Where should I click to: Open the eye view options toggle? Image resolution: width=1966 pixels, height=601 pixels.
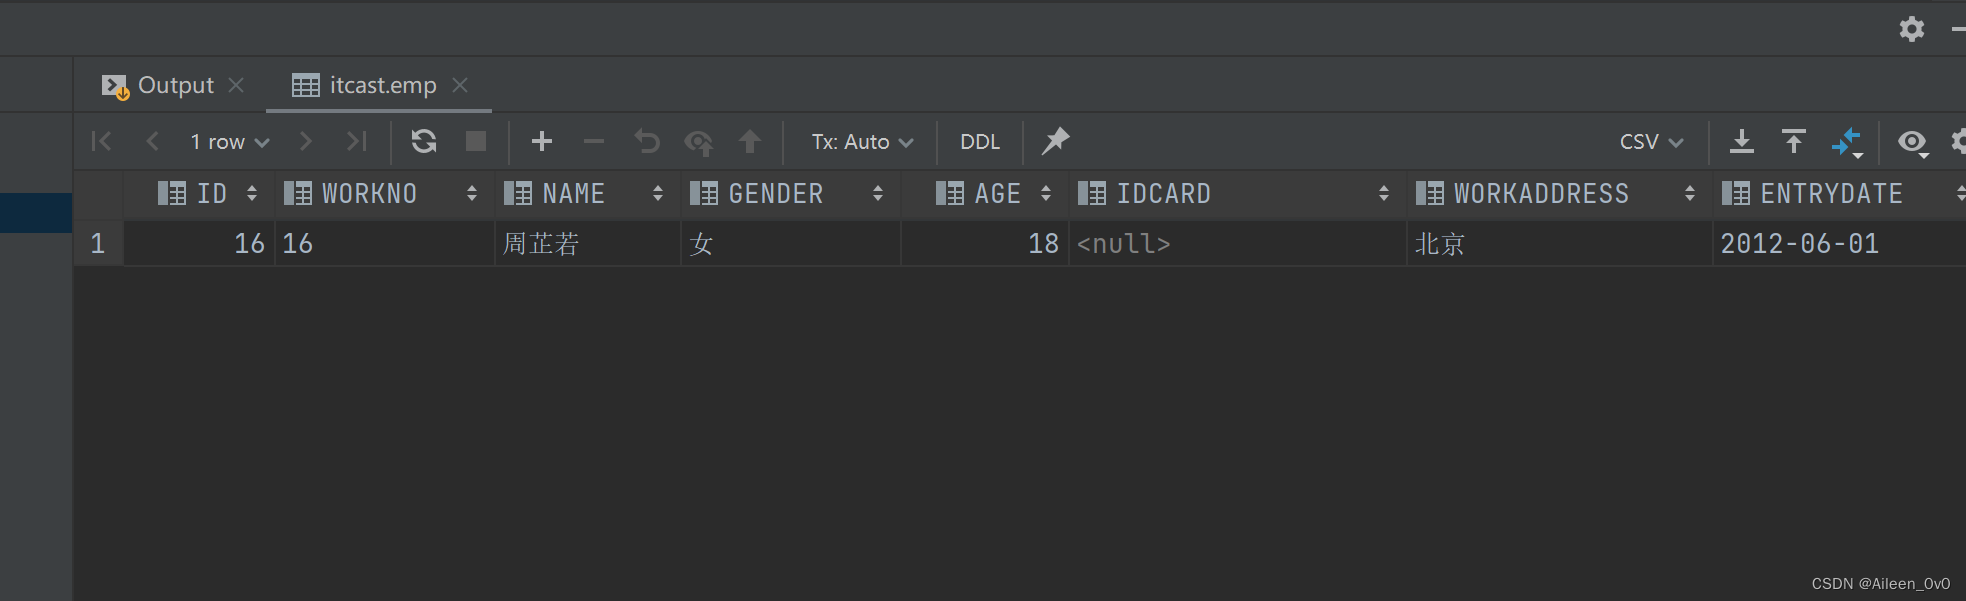coord(1913,141)
